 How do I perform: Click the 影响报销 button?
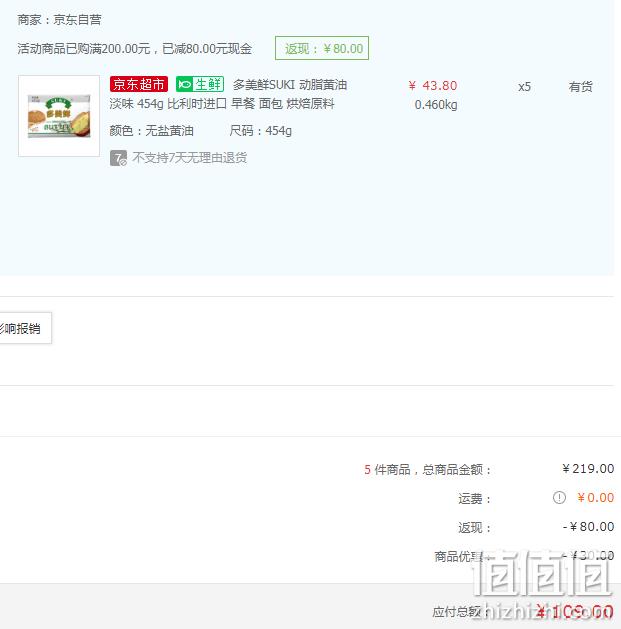pyautogui.click(x=25, y=328)
